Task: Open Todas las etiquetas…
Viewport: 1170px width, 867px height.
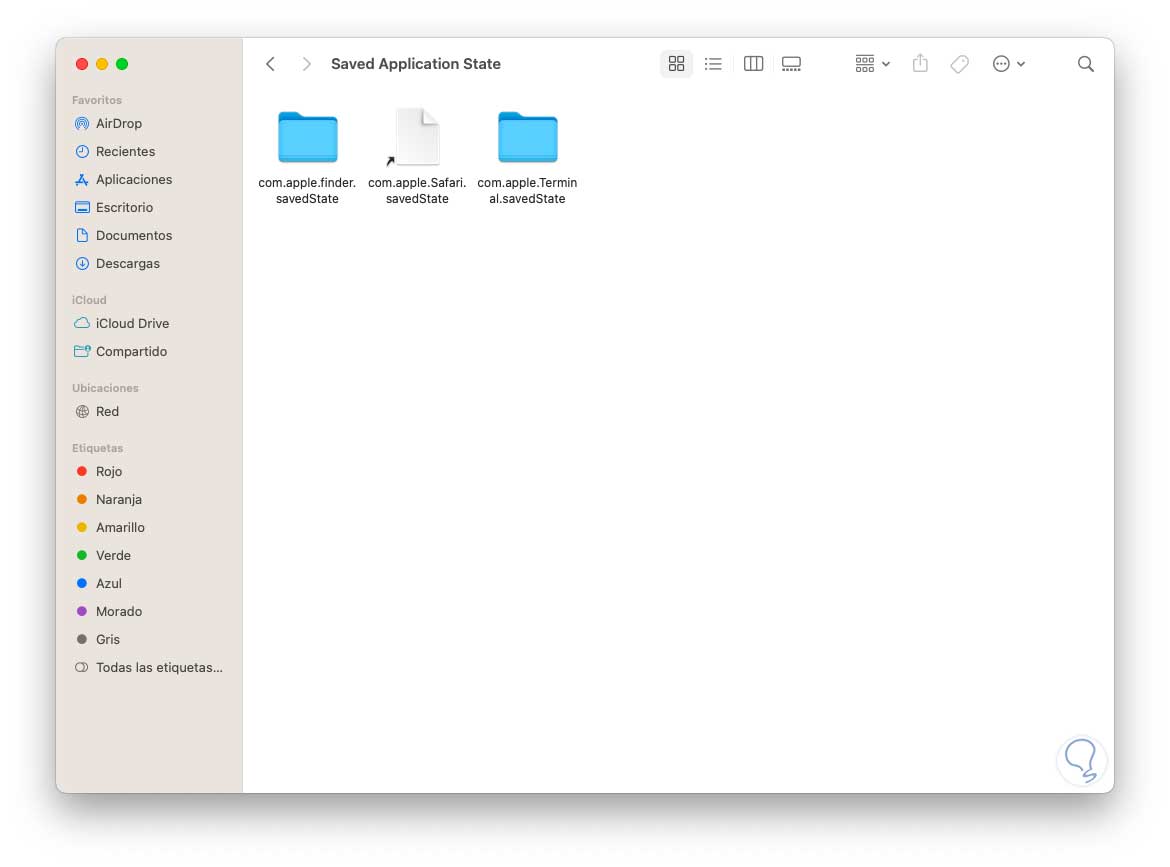Action: 149,667
